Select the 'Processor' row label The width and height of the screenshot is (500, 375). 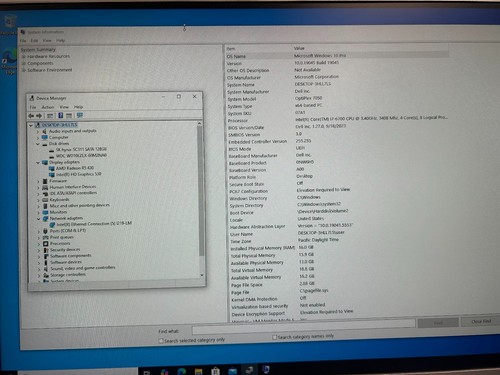(237, 121)
